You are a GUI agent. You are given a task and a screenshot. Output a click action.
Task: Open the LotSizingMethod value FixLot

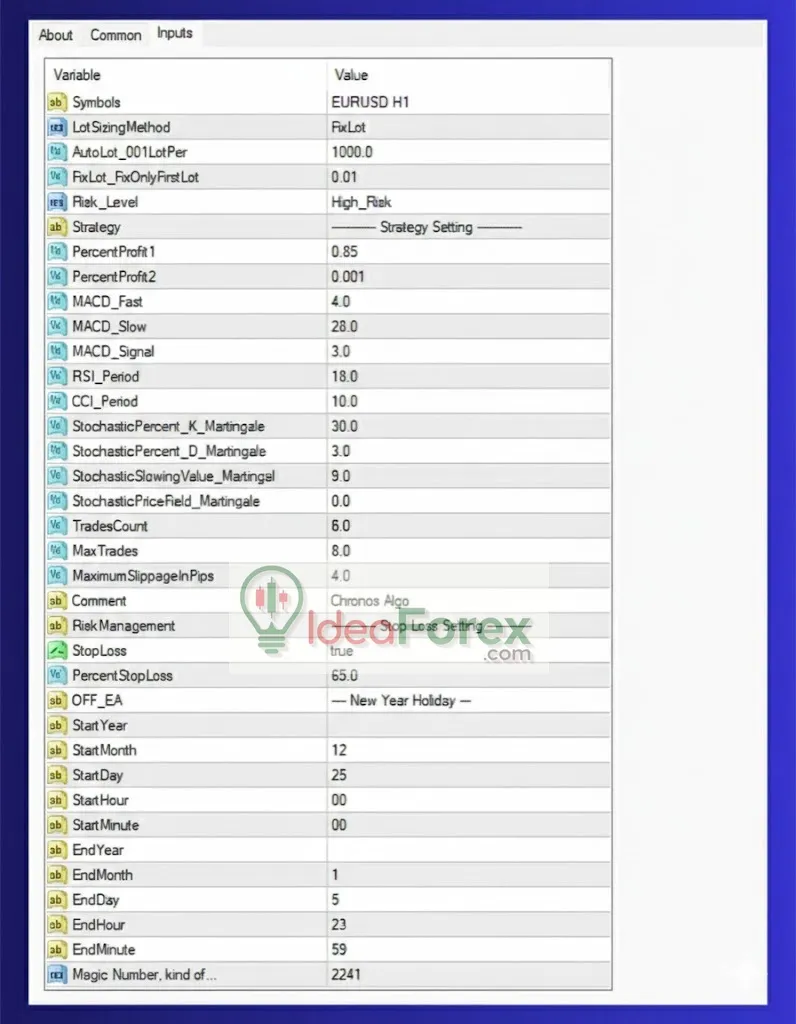[x=349, y=127]
